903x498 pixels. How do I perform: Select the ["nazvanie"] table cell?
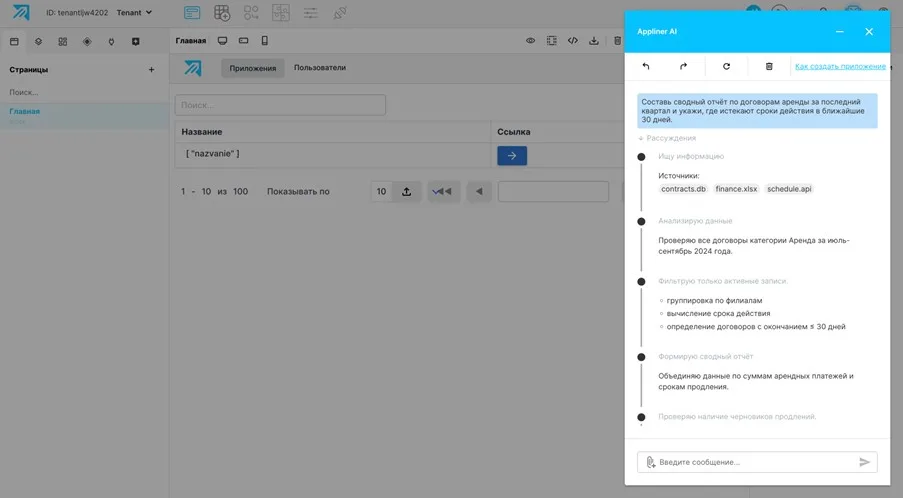pyautogui.click(x=332, y=154)
